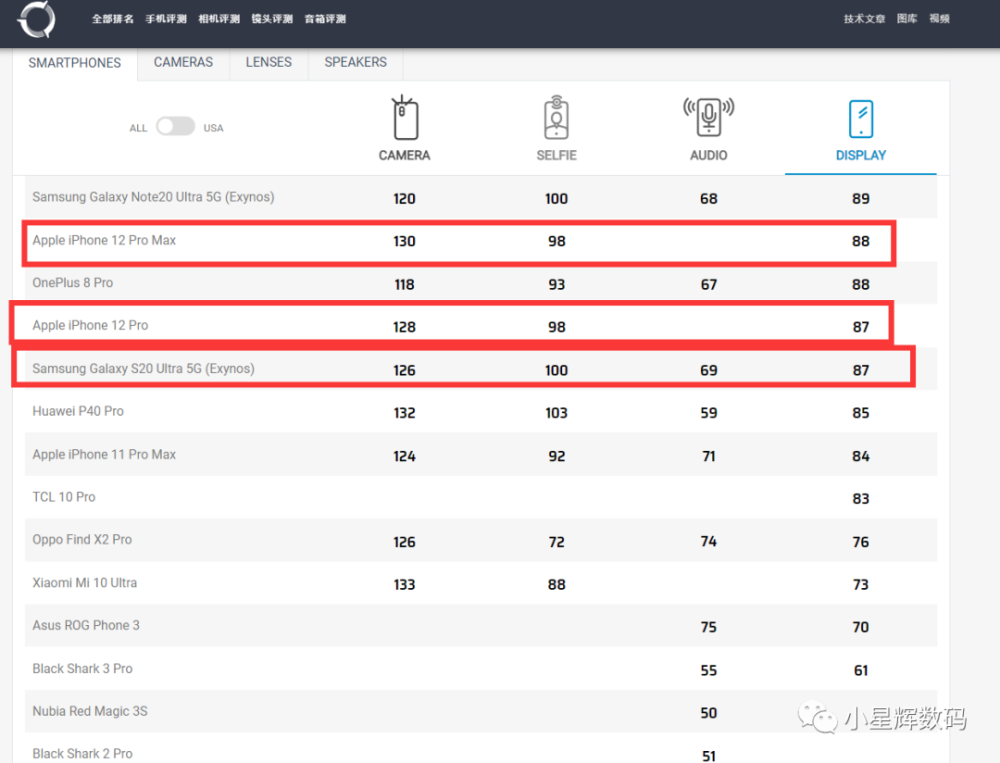The width and height of the screenshot is (1000, 763).
Task: Click Note20 Ultra camera score 120
Action: pyautogui.click(x=404, y=198)
